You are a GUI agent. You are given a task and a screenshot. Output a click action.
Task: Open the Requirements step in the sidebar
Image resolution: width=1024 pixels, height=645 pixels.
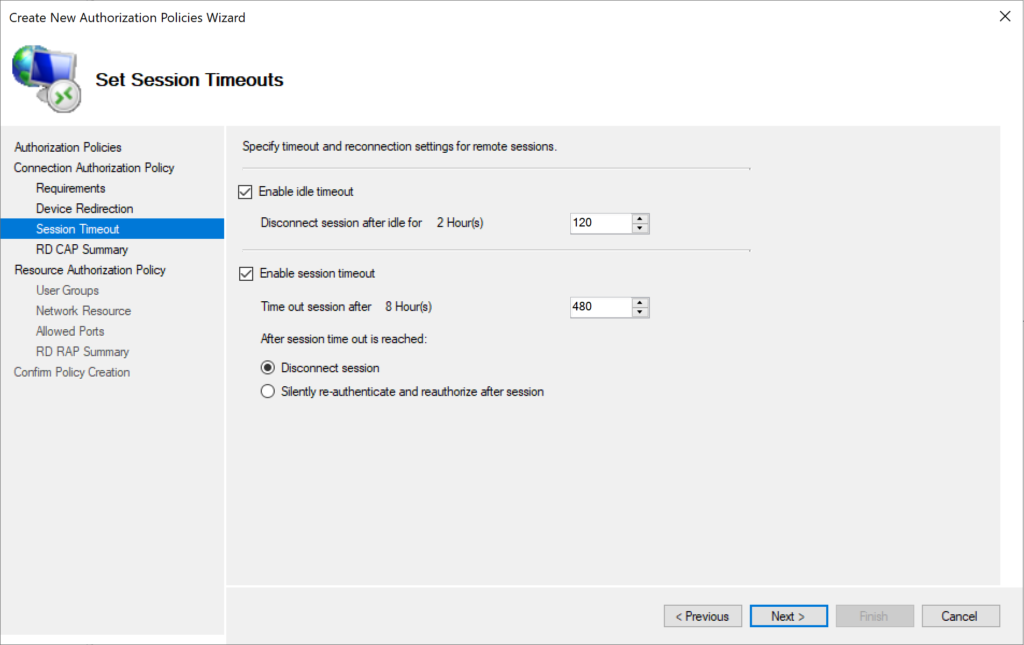[x=70, y=188]
